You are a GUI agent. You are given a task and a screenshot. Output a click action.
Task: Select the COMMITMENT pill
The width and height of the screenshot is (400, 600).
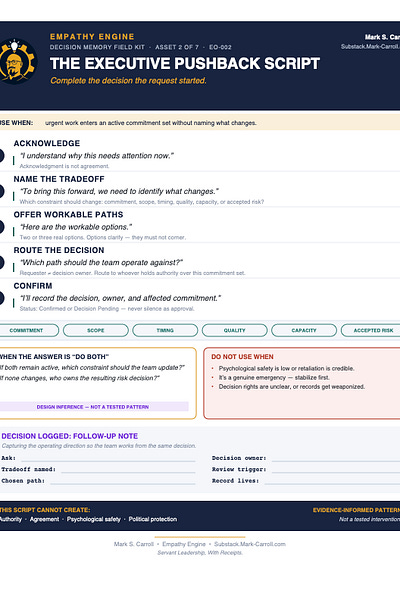coord(28,330)
